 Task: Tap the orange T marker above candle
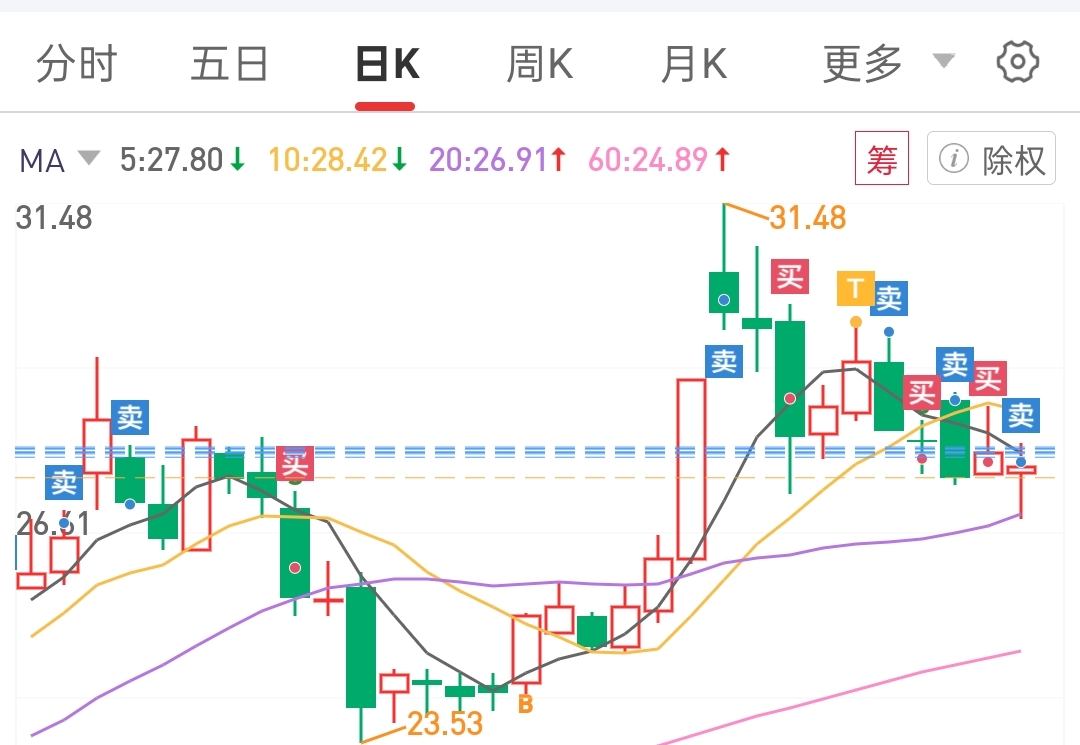855,288
